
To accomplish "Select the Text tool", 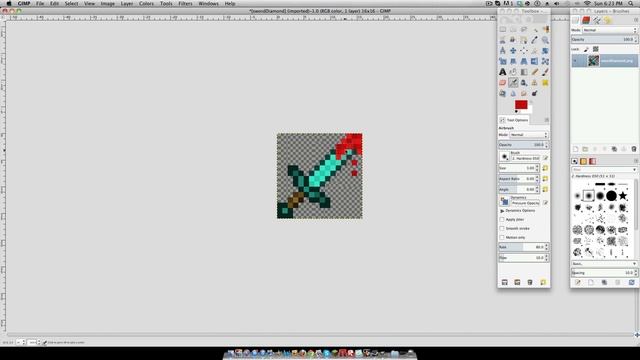I will [502, 72].
